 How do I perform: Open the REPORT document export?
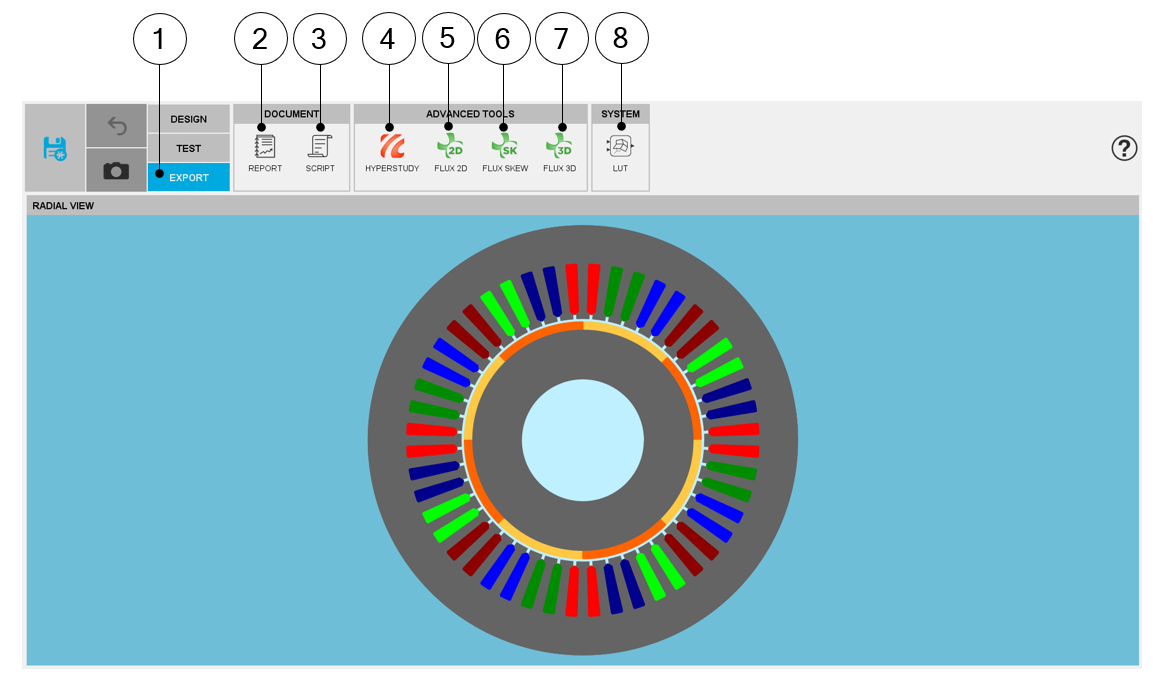click(x=265, y=152)
